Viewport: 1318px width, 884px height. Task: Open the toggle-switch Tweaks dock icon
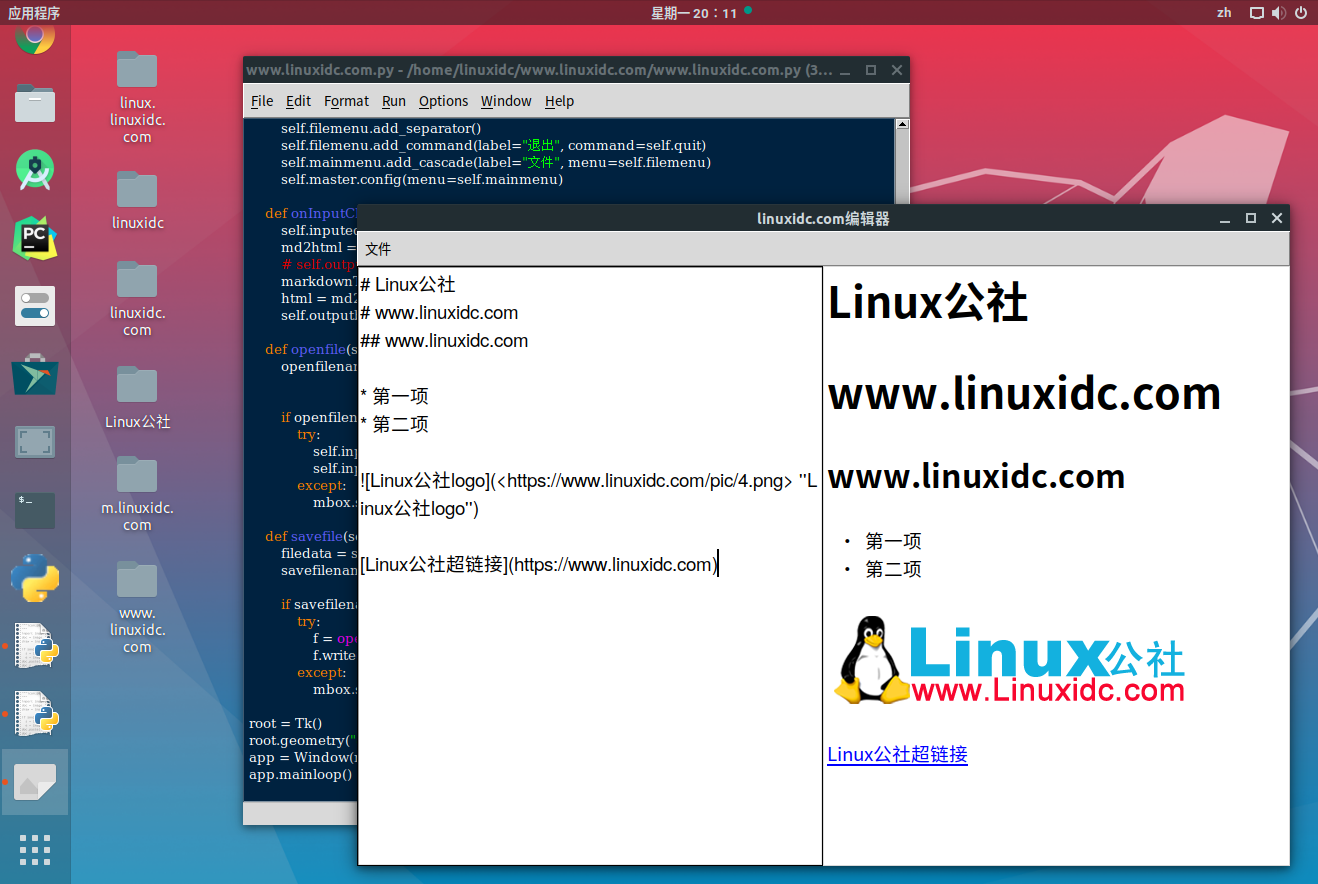pyautogui.click(x=35, y=306)
